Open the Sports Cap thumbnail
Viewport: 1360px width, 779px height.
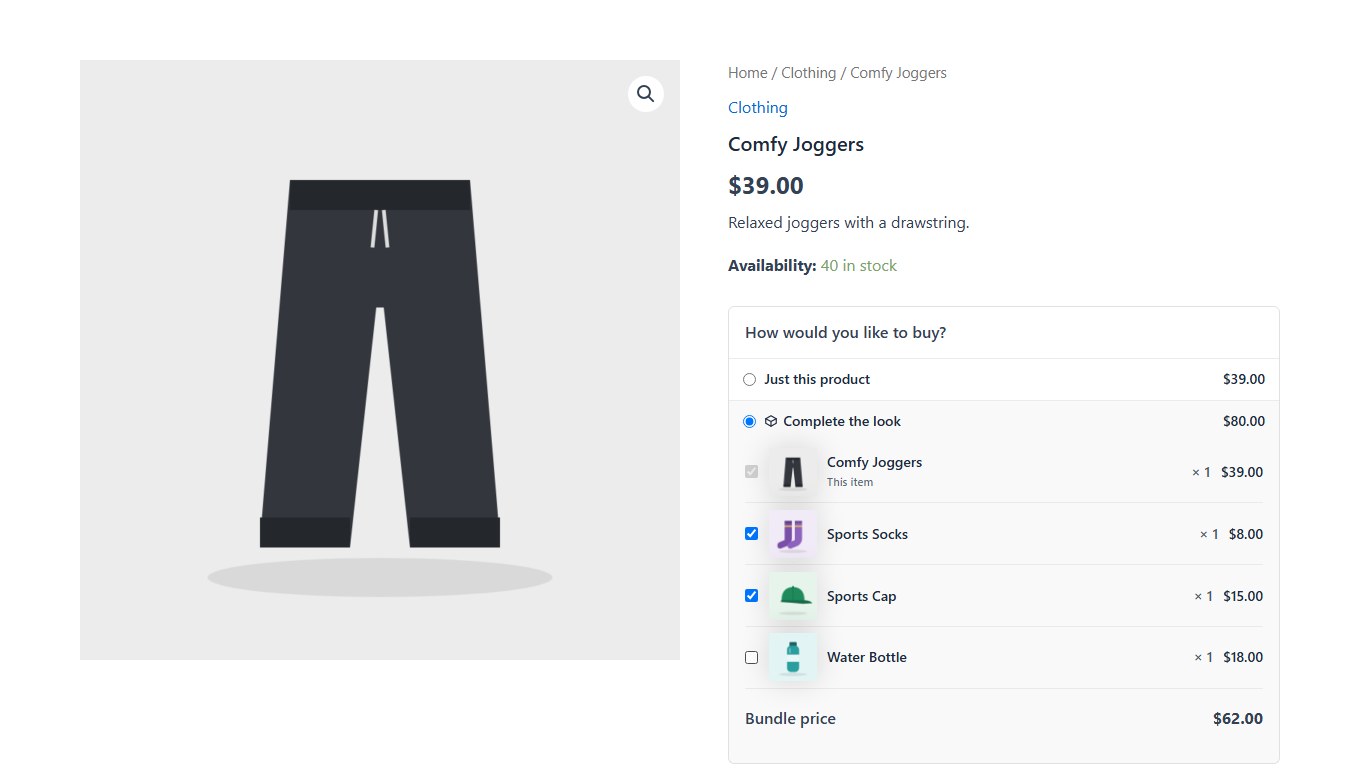click(x=793, y=596)
